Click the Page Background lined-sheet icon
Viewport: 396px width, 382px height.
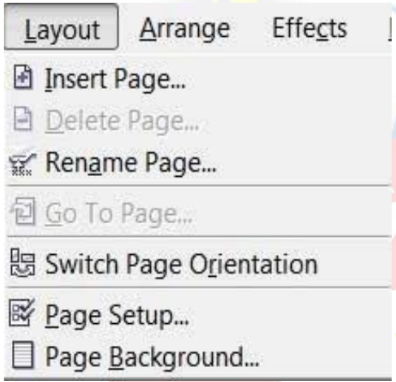(x=22, y=355)
